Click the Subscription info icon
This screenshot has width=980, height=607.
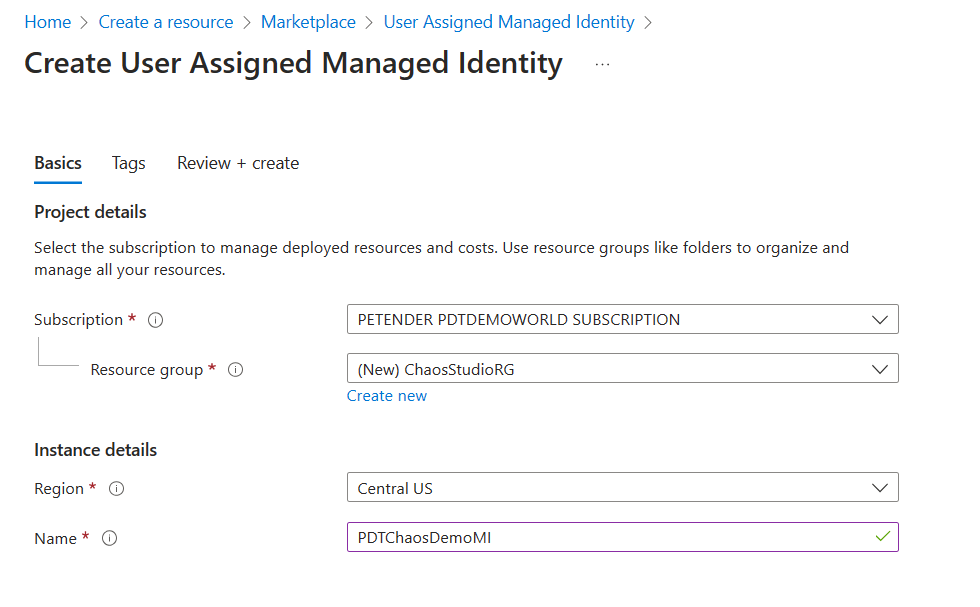(155, 320)
